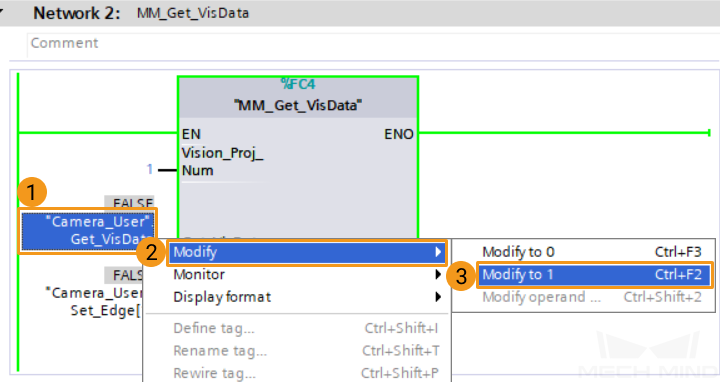This screenshot has width=720, height=382.
Task: Click the Comment input field
Action: coord(373,44)
